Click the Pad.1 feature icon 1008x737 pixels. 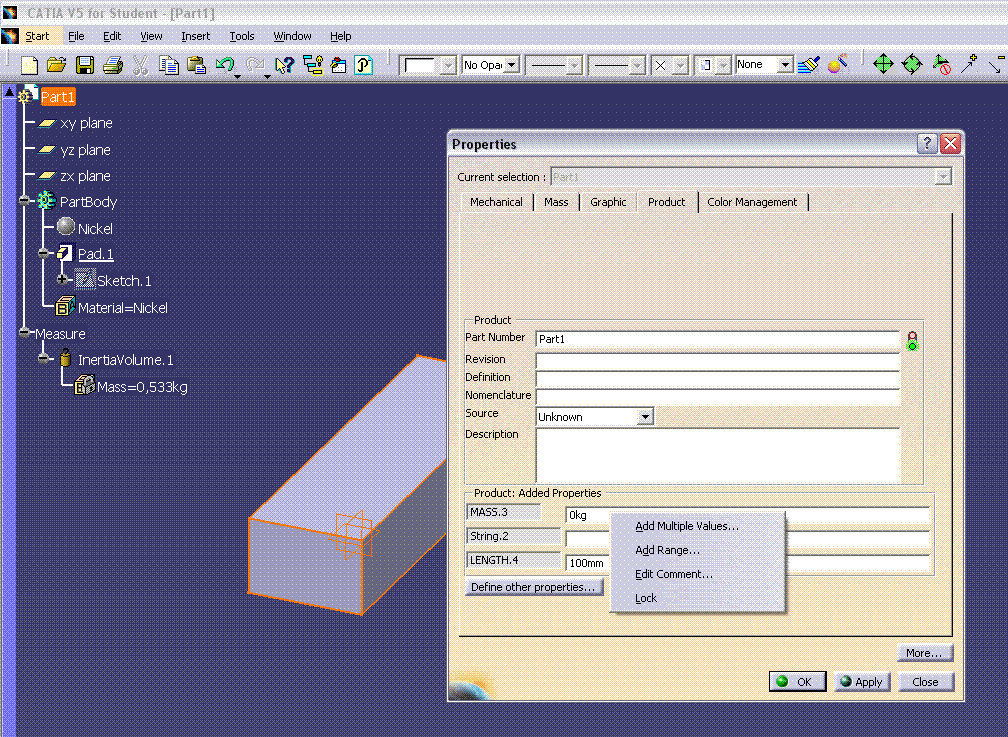pyautogui.click(x=64, y=253)
